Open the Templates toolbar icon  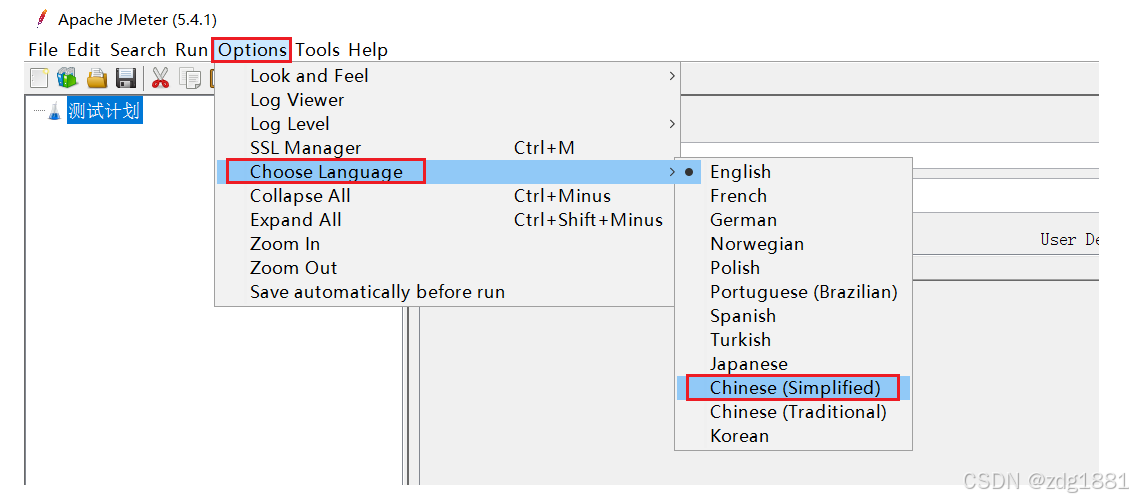(67, 77)
